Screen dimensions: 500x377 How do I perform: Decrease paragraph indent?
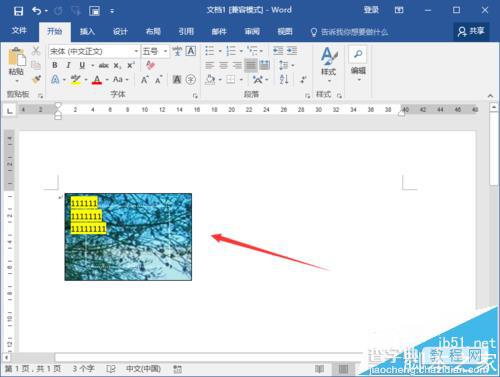pos(278,51)
